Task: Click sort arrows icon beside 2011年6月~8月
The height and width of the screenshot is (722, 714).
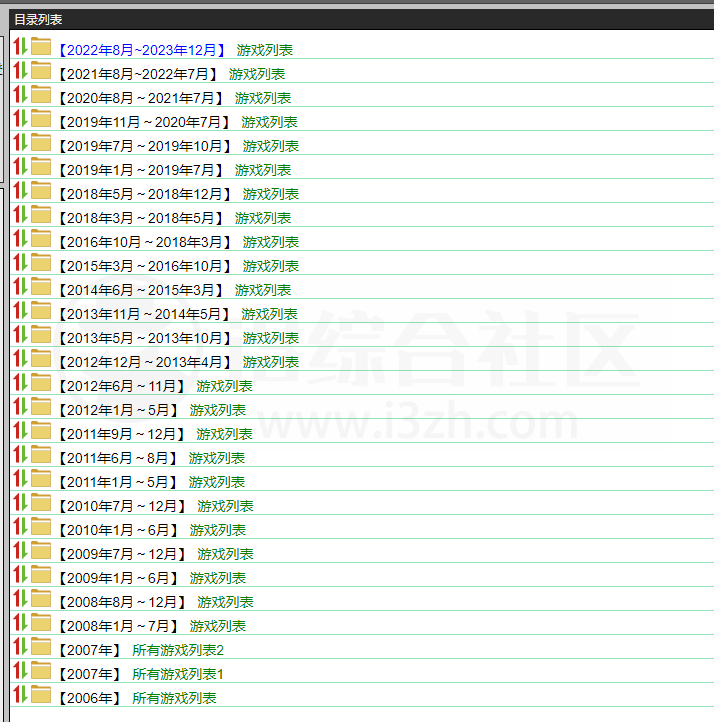Action: 20,454
